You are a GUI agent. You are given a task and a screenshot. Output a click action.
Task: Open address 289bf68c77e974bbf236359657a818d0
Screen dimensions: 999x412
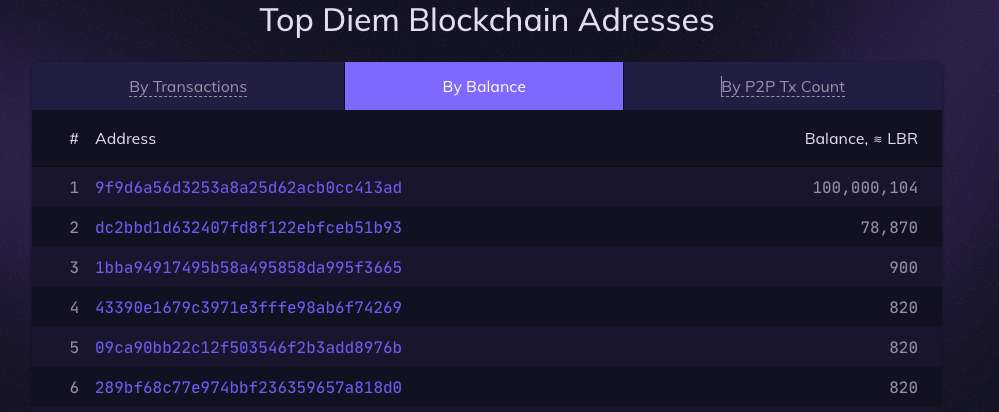click(x=249, y=387)
